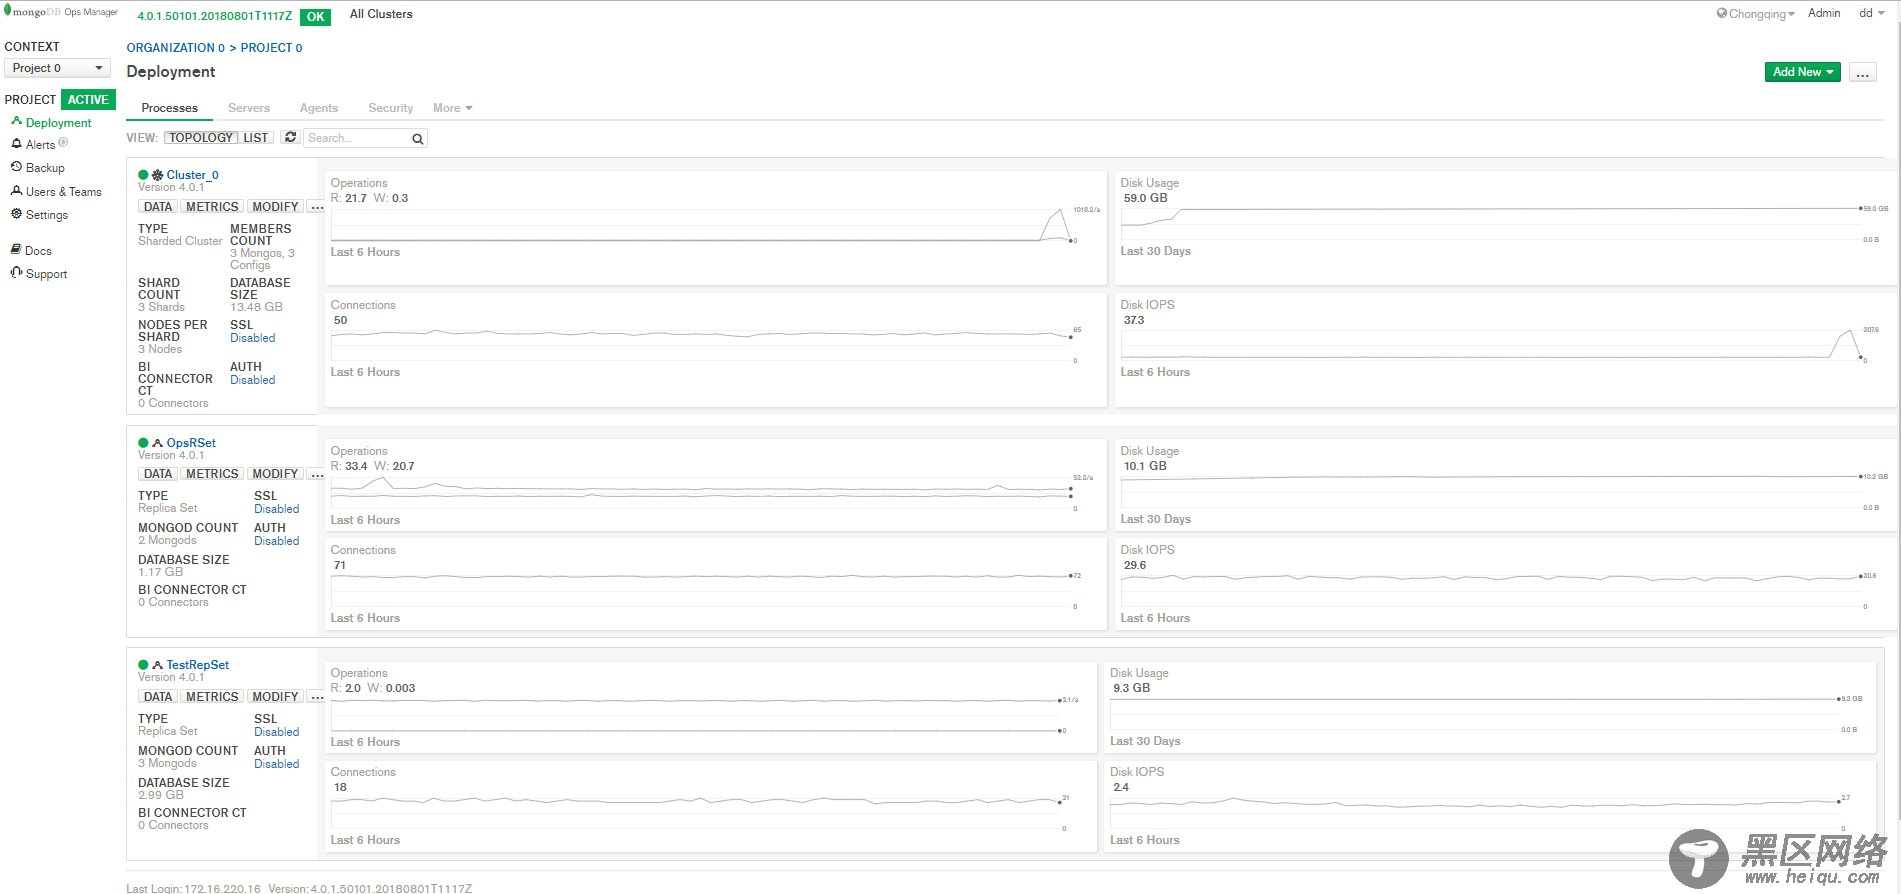Switch view to TOPOLOGY
The image size is (1901, 894).
[x=200, y=138]
